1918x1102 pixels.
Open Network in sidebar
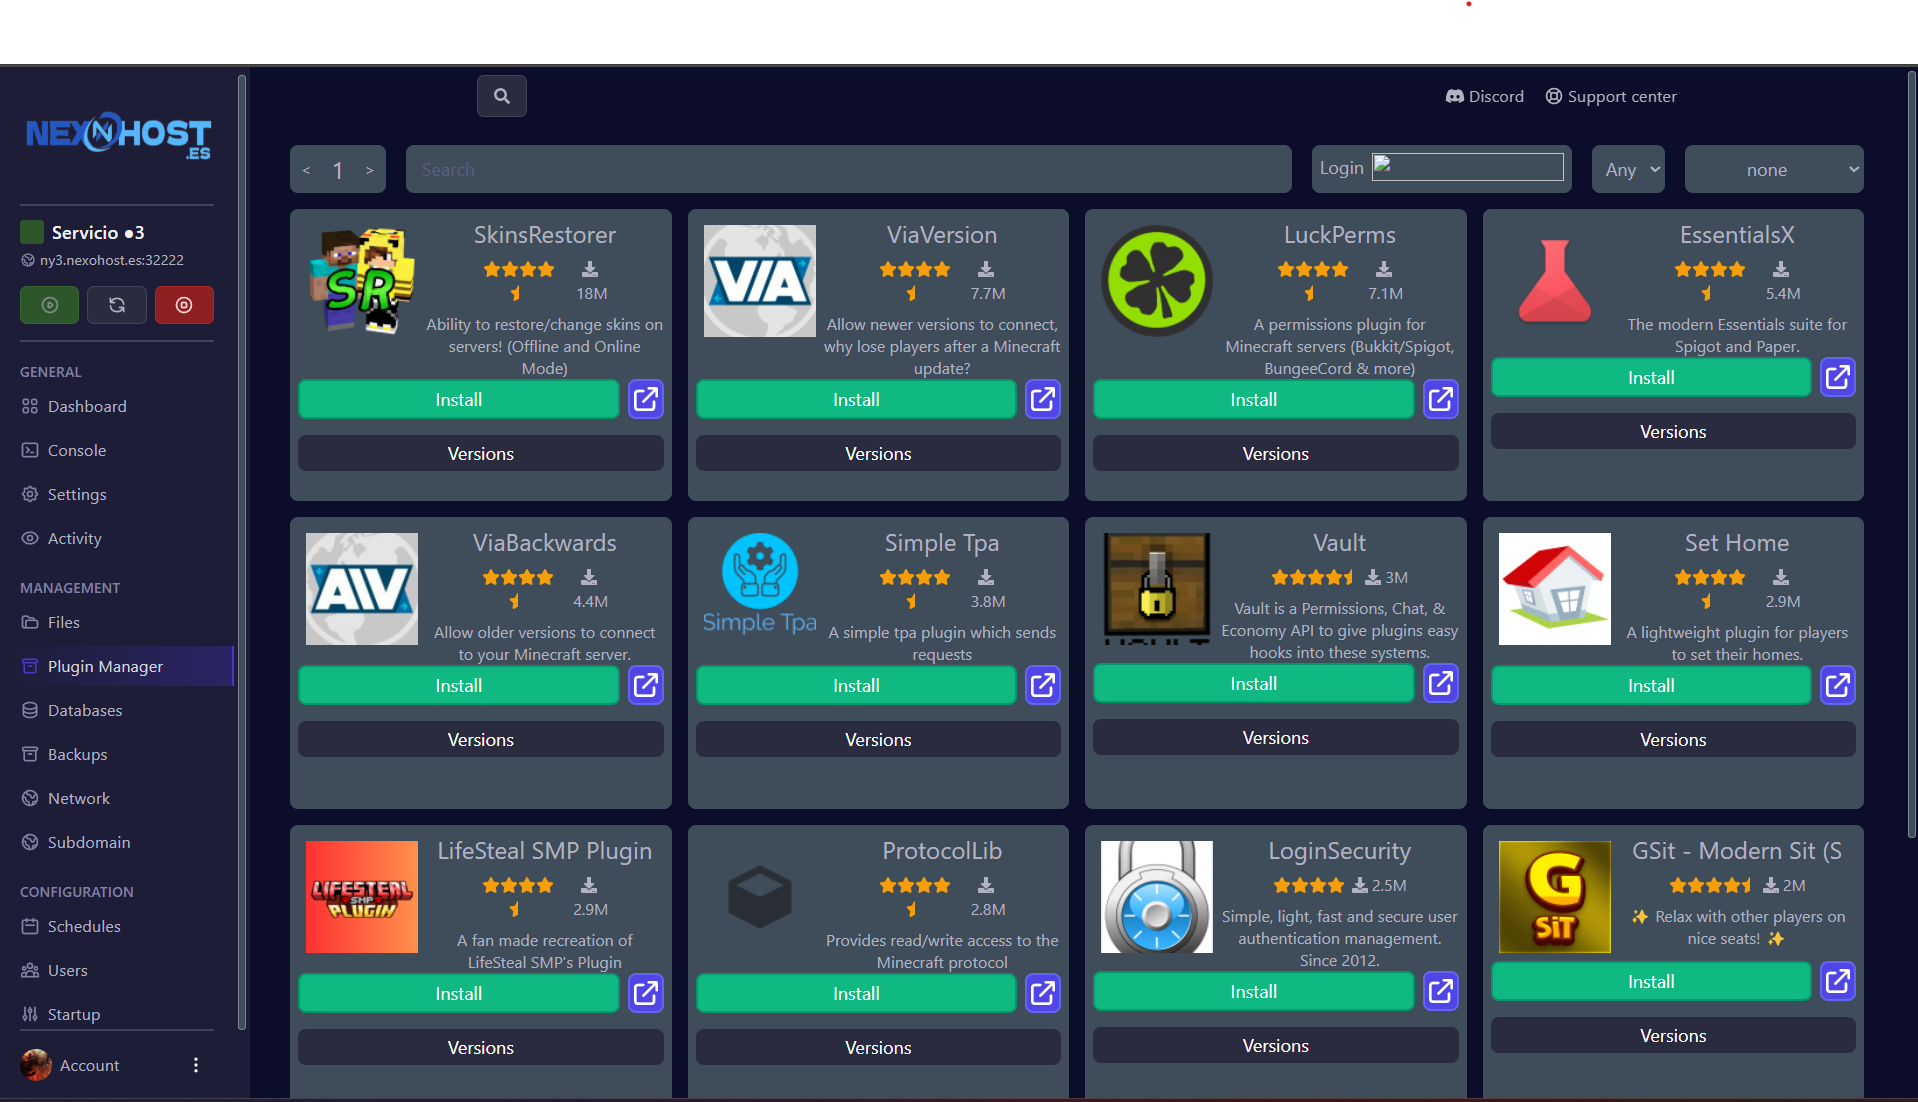point(118,798)
